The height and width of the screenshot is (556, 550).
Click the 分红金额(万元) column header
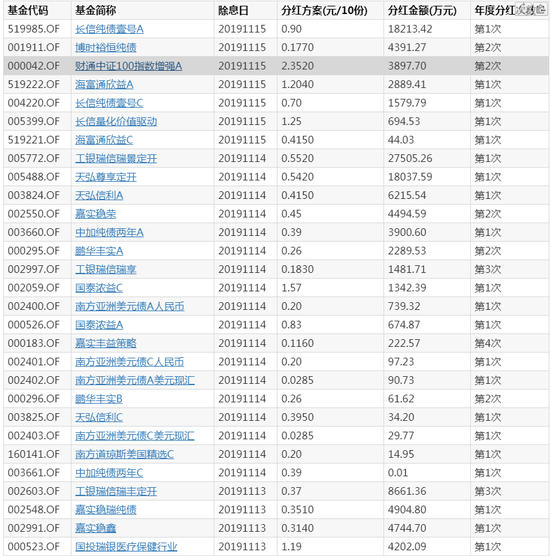point(422,10)
